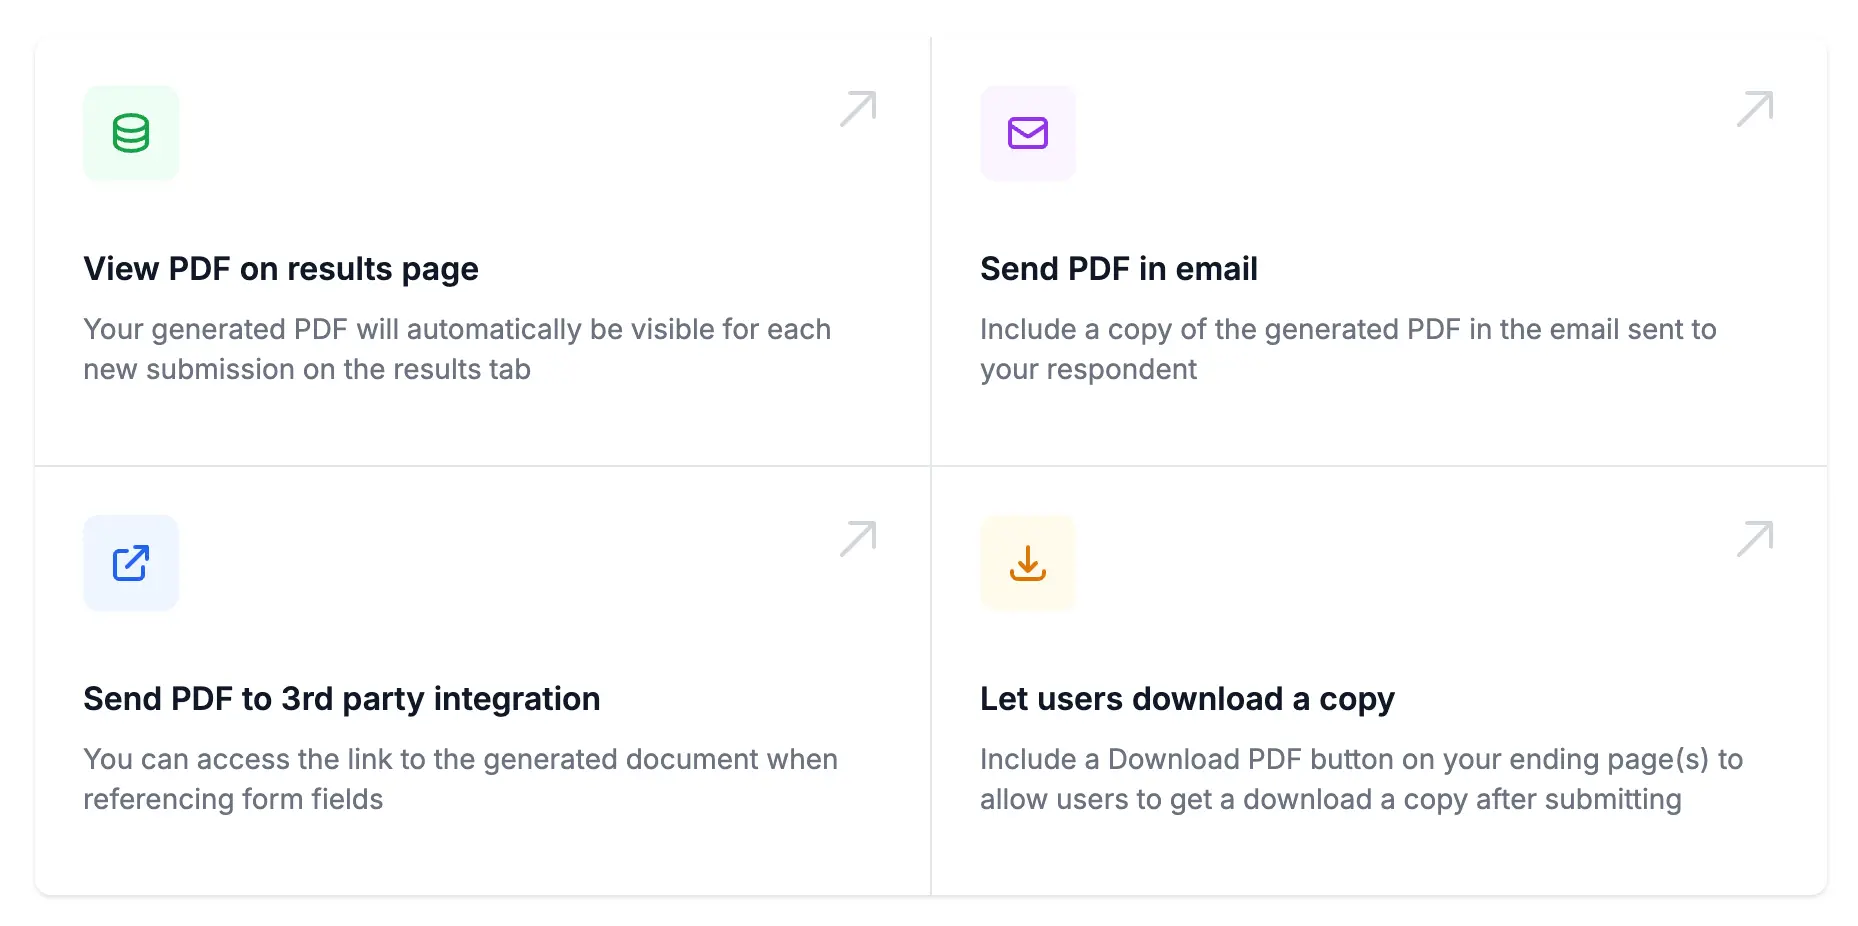Image resolution: width=1858 pixels, height=926 pixels.
Task: Open View PDF on results page option
Action: click(281, 268)
